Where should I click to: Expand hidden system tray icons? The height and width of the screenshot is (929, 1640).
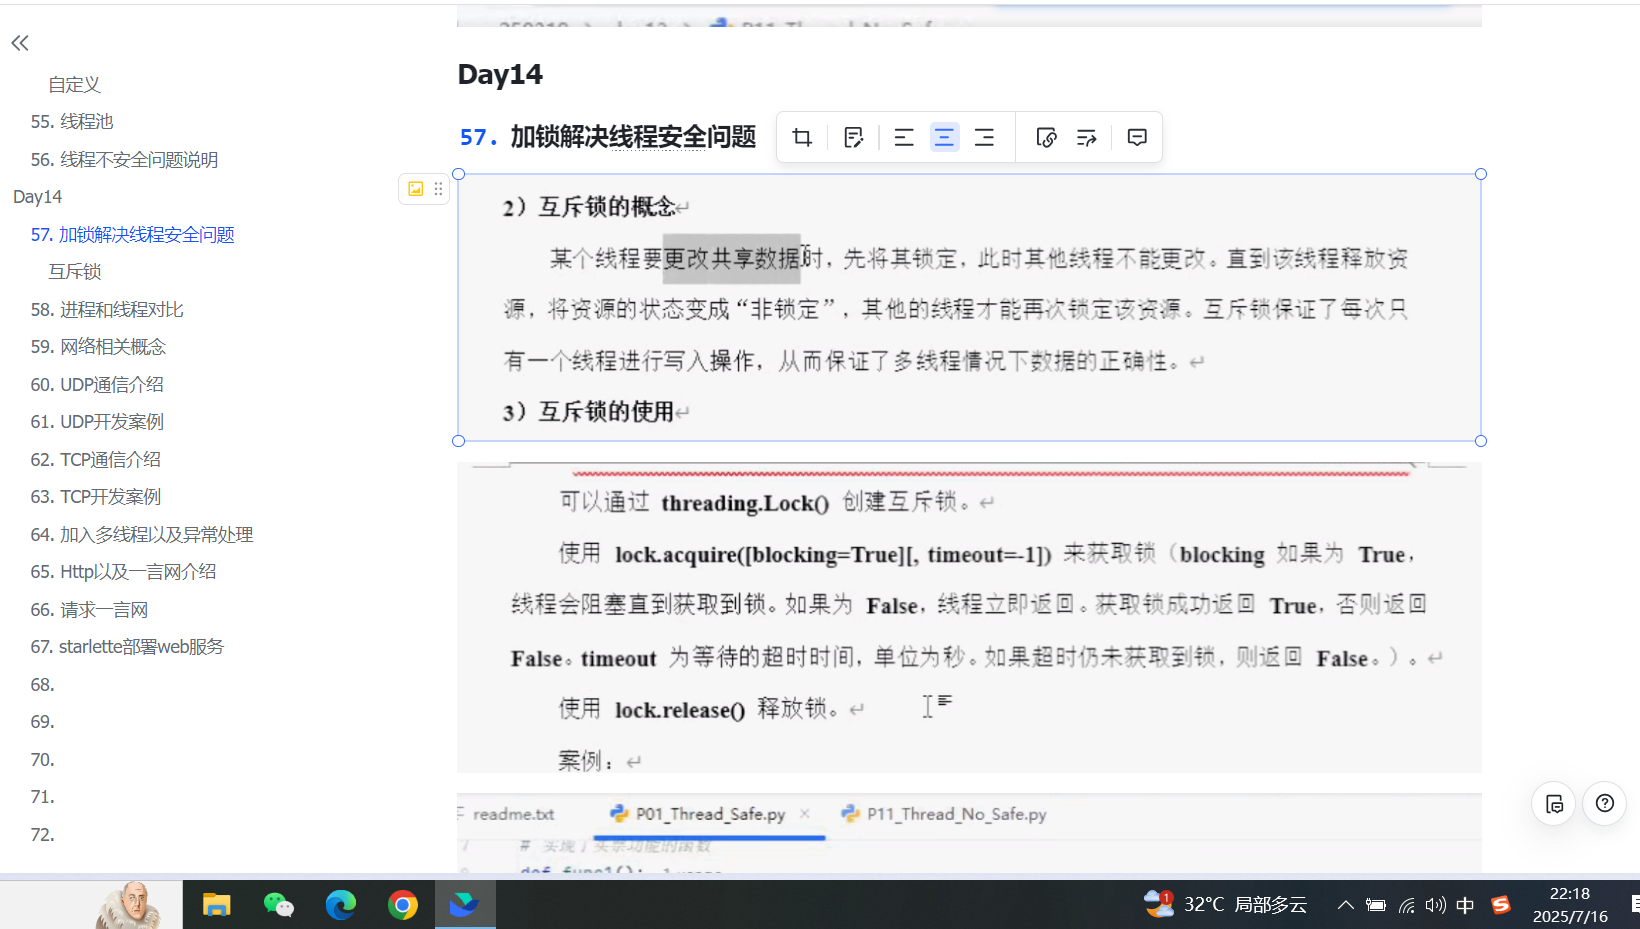pos(1345,905)
